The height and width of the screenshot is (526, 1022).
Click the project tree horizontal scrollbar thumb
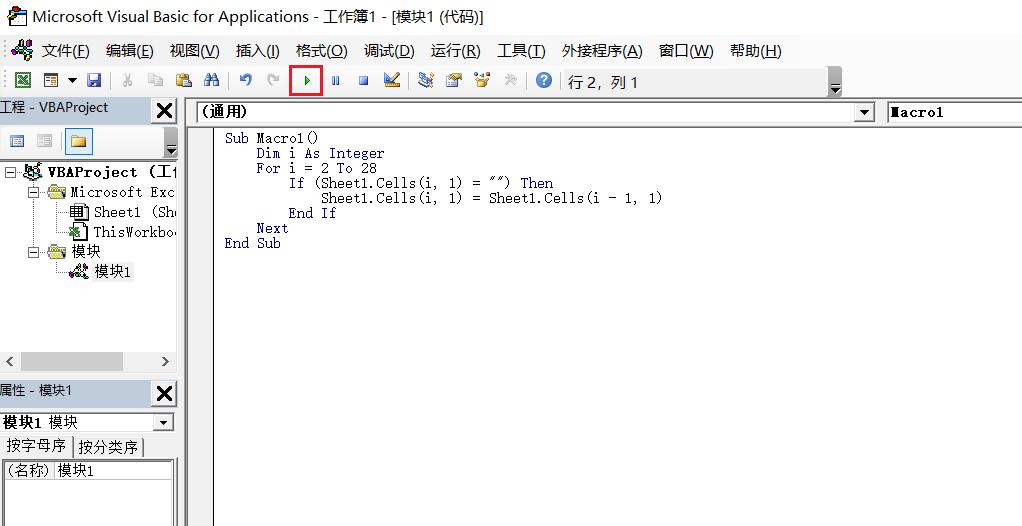pos(72,361)
